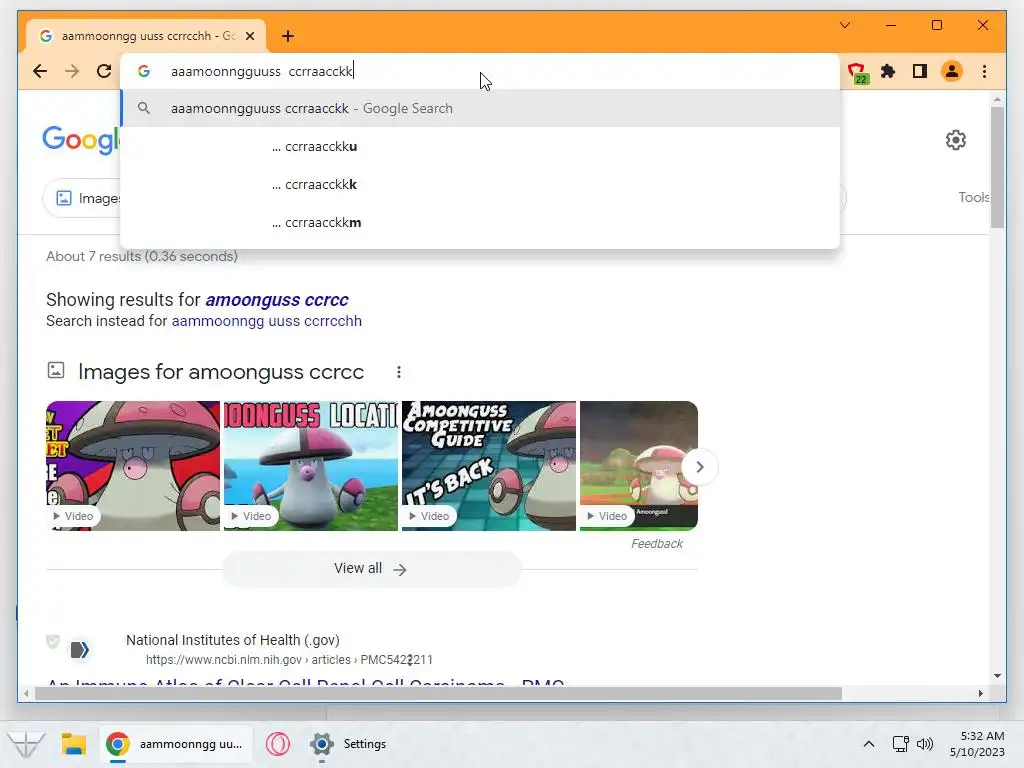
Task: Search instead for aammoonngg uuss ccrrcchh
Action: coord(266,321)
